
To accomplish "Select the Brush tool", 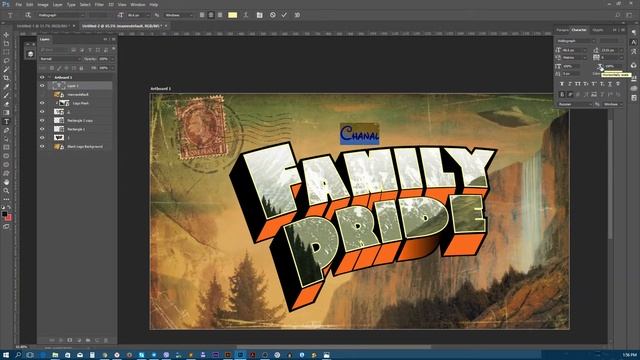I will click(6, 96).
